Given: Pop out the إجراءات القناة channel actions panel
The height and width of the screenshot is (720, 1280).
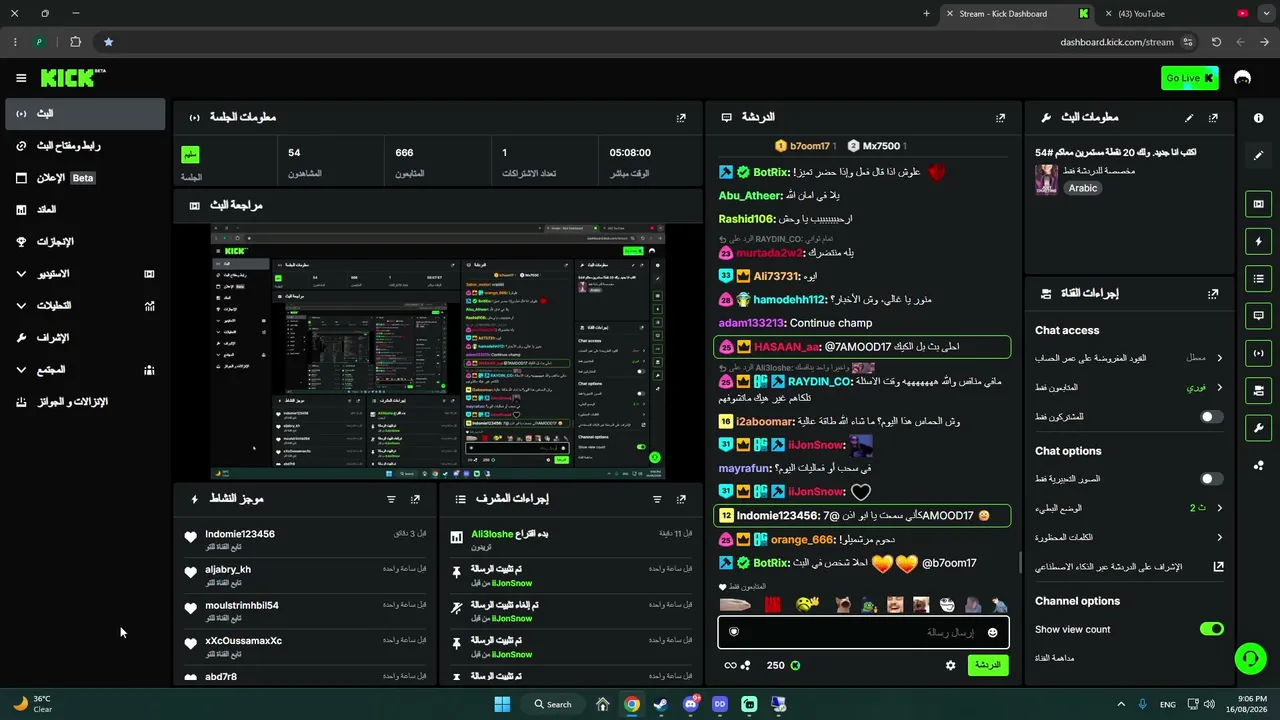Looking at the screenshot, I should 1213,294.
